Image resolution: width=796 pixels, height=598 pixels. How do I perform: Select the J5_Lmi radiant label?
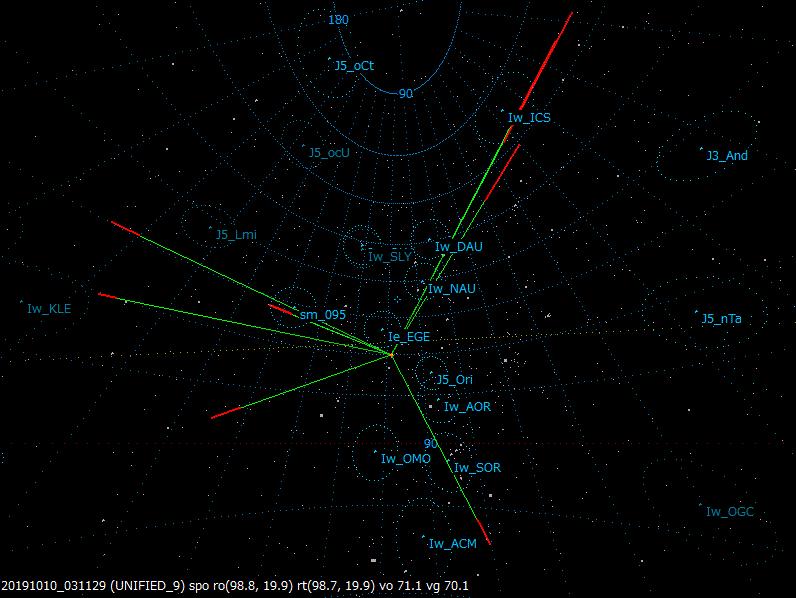coord(236,235)
